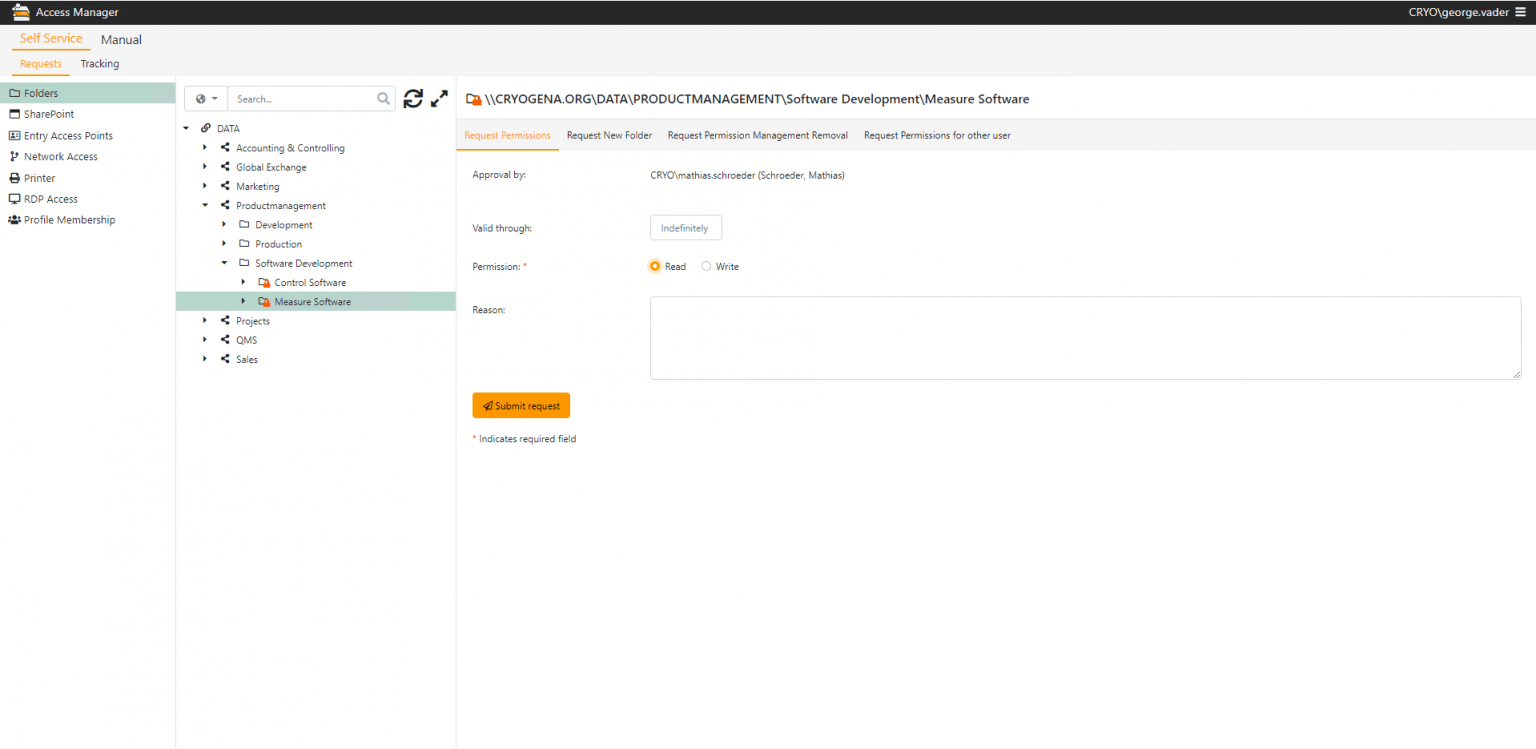Select the Sales share in tree
Screen dimensions: 1536x749
(246, 360)
